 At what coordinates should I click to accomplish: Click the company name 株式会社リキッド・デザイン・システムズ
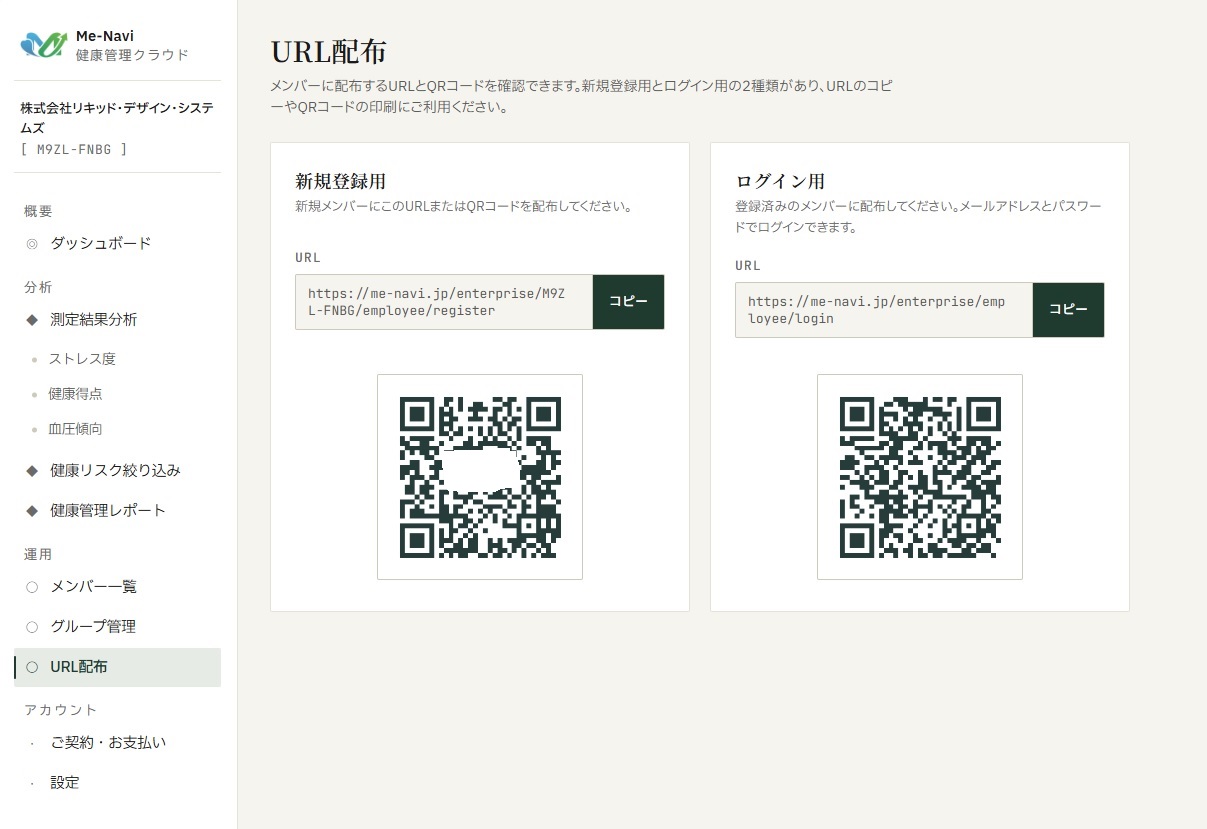pos(117,117)
